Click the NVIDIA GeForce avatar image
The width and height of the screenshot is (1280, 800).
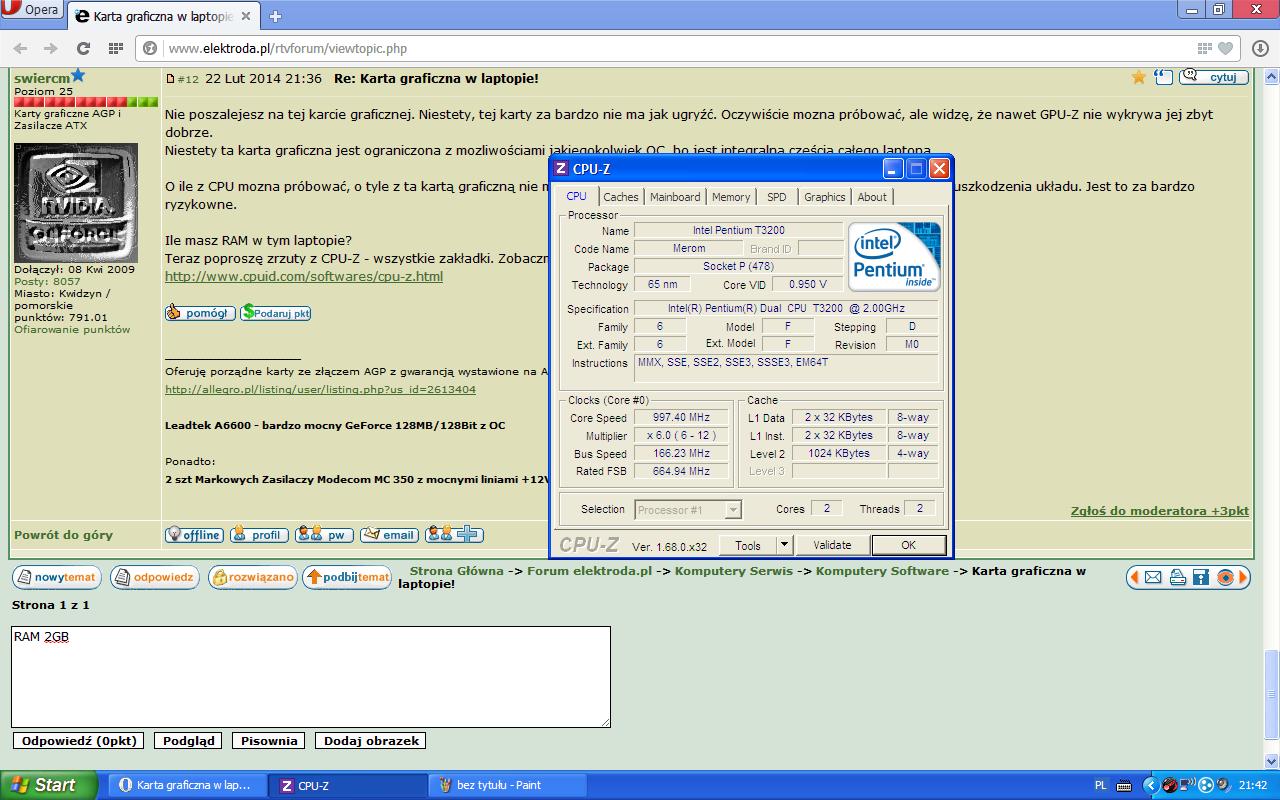point(76,203)
